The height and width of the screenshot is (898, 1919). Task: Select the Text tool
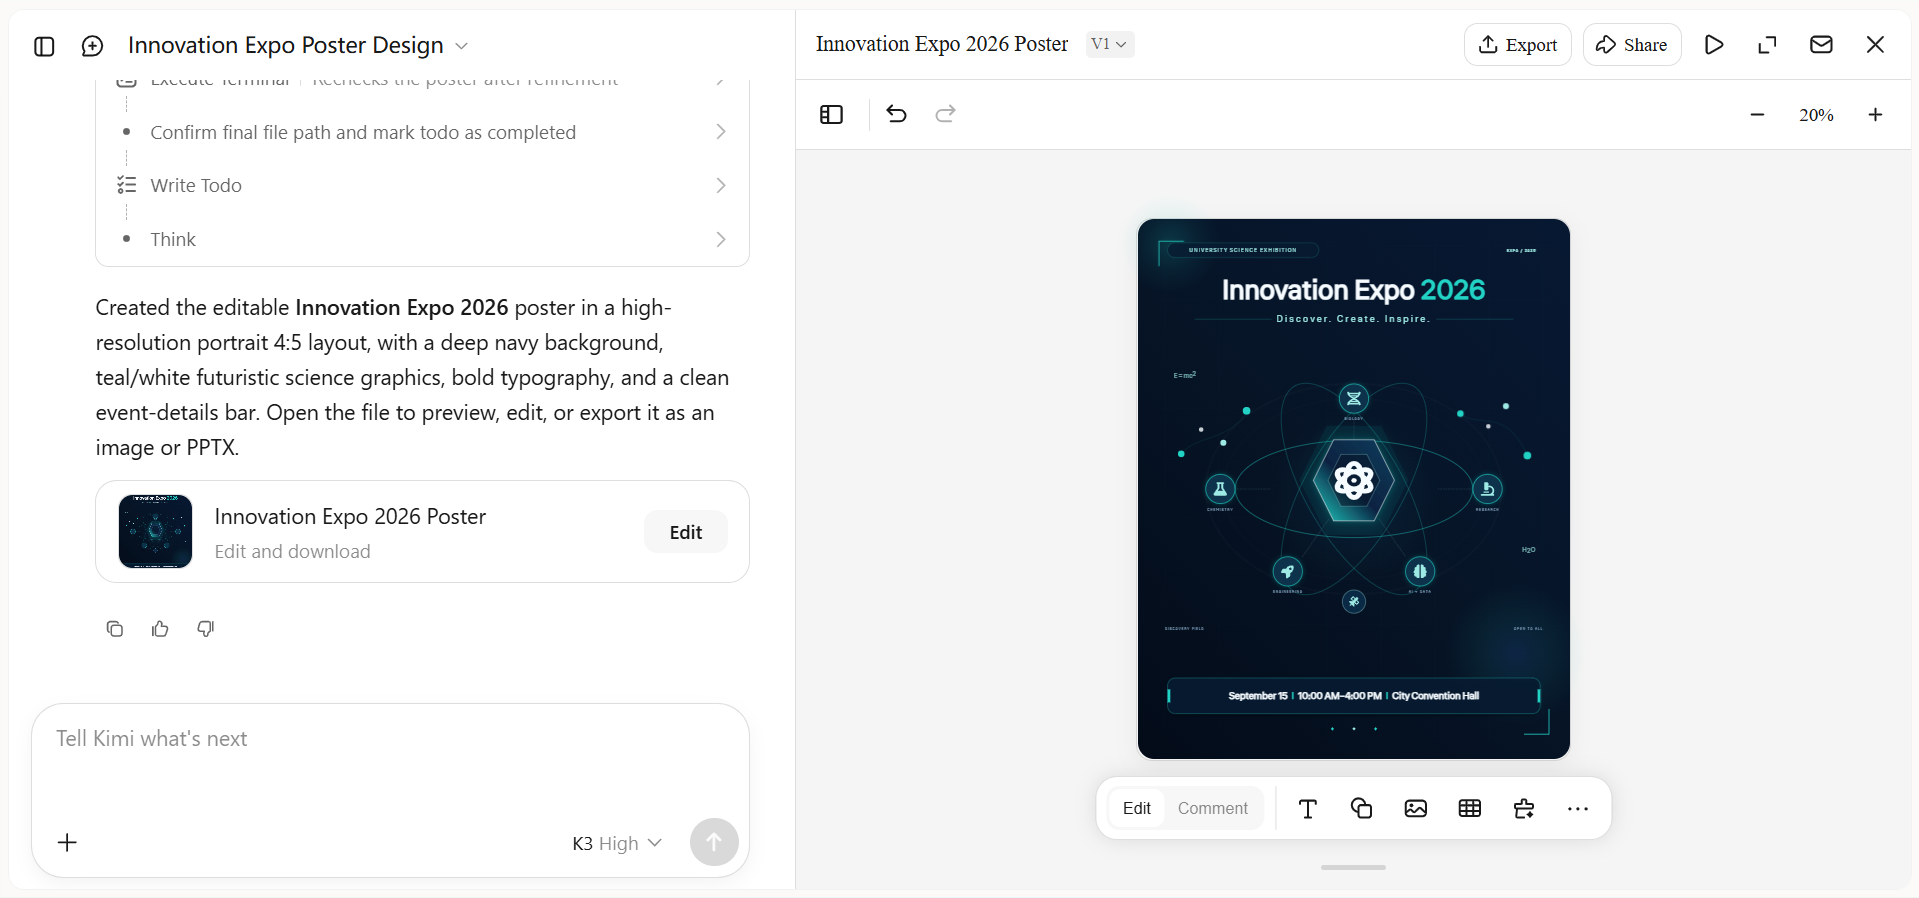click(1307, 808)
